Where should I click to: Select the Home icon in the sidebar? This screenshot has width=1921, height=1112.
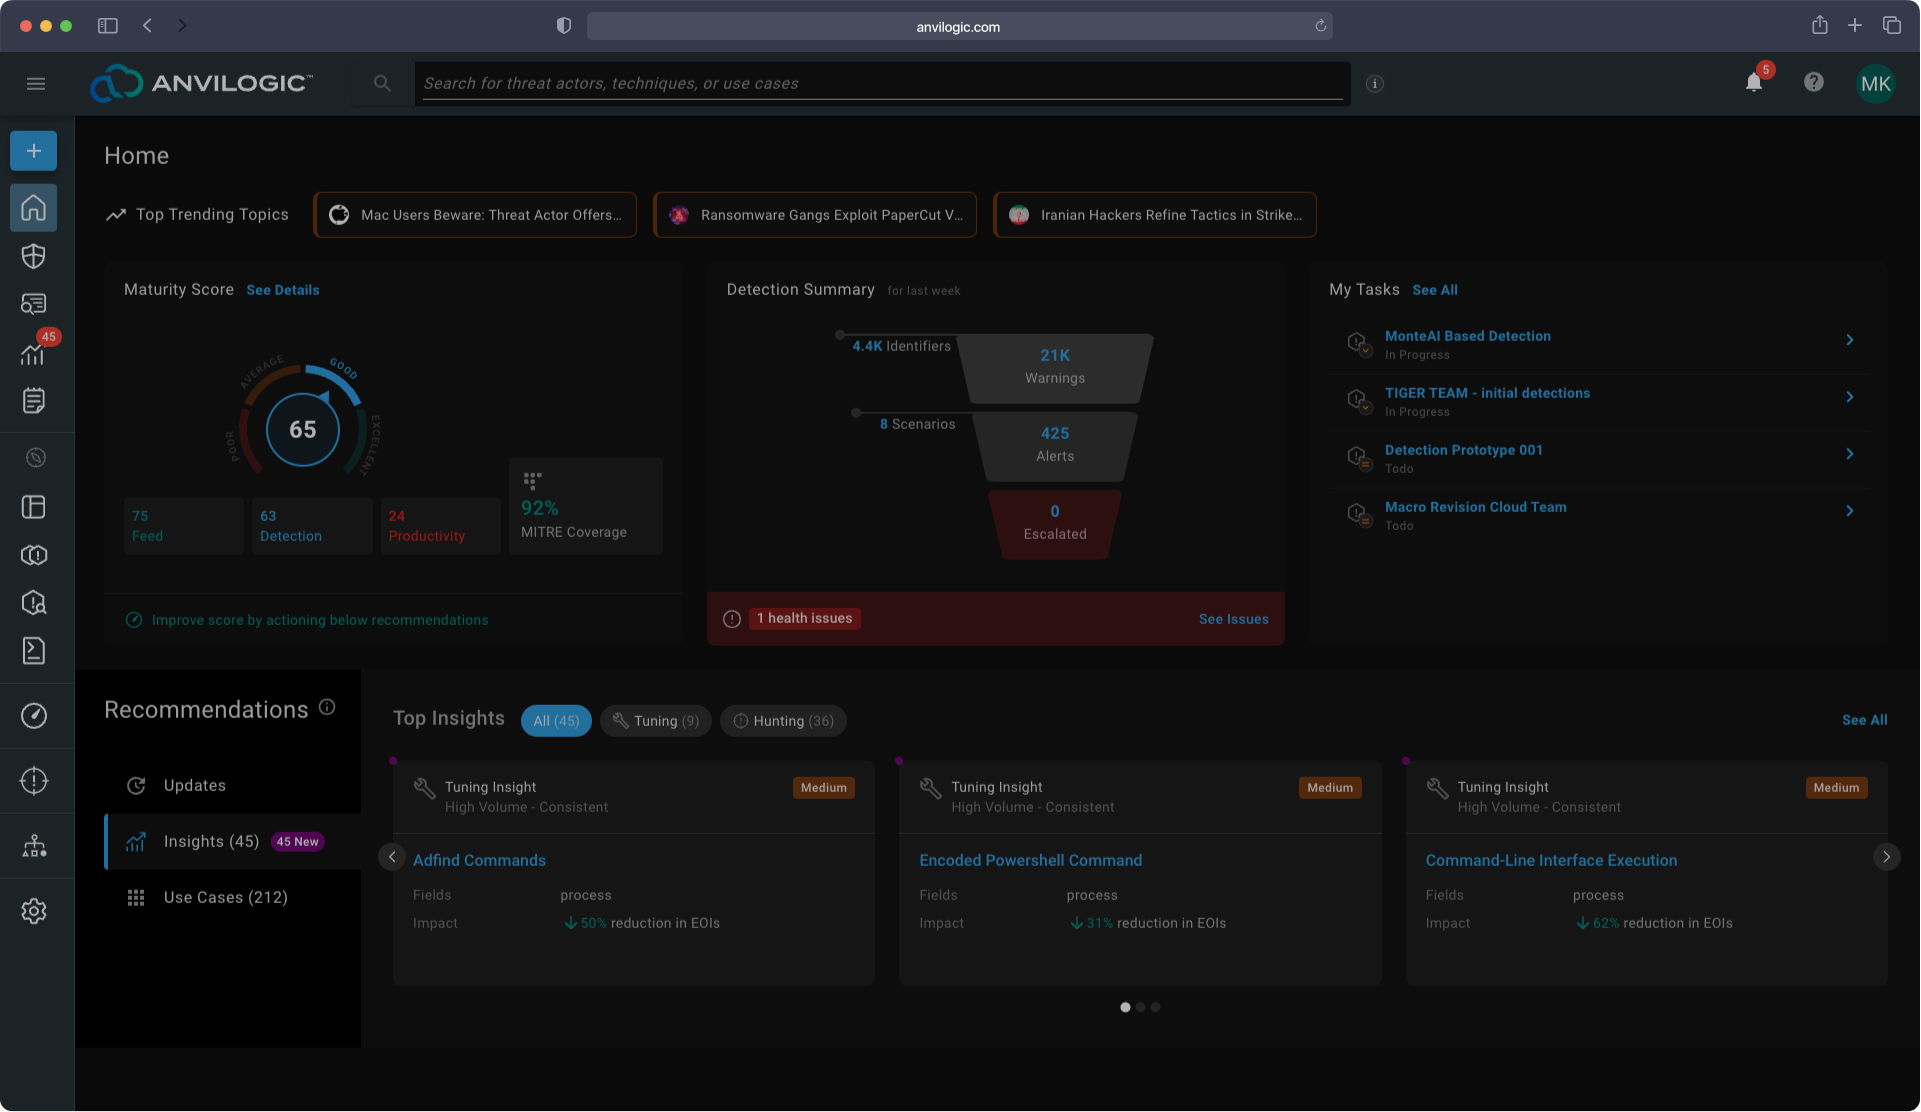(x=34, y=207)
